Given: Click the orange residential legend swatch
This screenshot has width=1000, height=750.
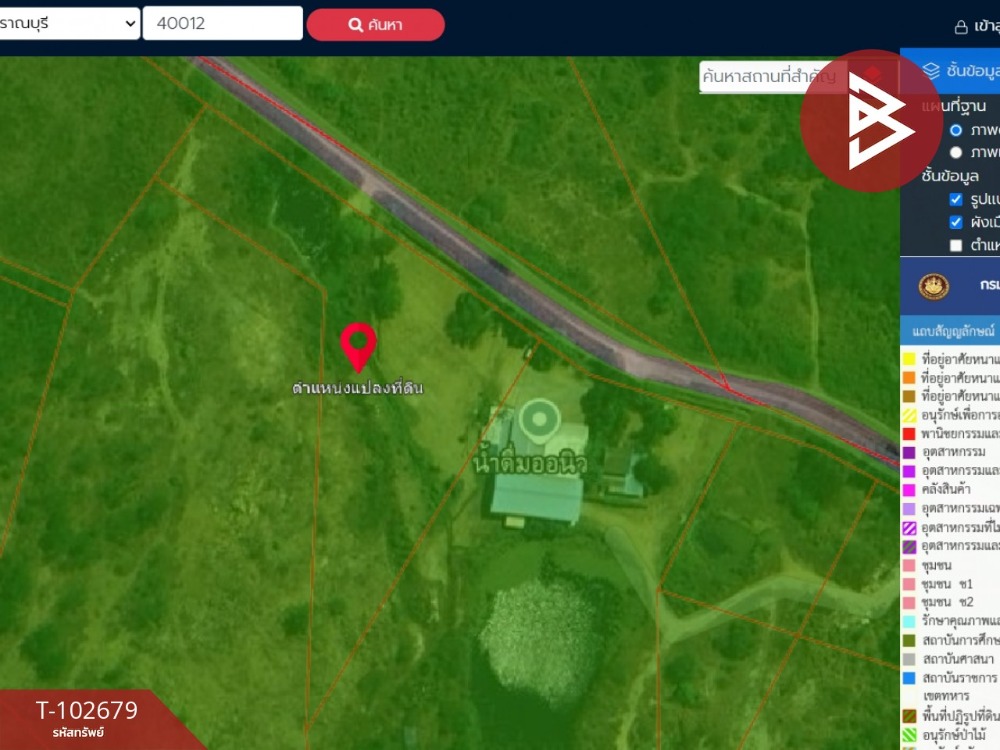Looking at the screenshot, I should 909,378.
